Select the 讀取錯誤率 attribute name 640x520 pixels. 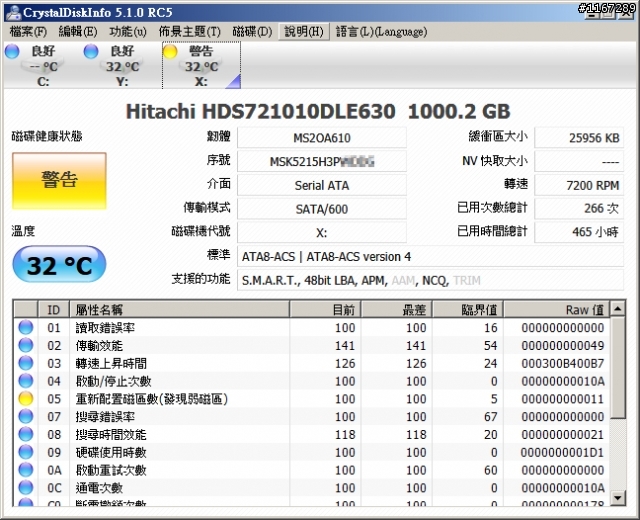pyautogui.click(x=105, y=328)
